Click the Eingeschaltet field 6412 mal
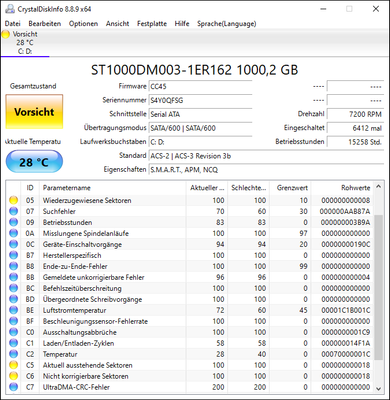The width and height of the screenshot is (390, 400). tap(355, 128)
